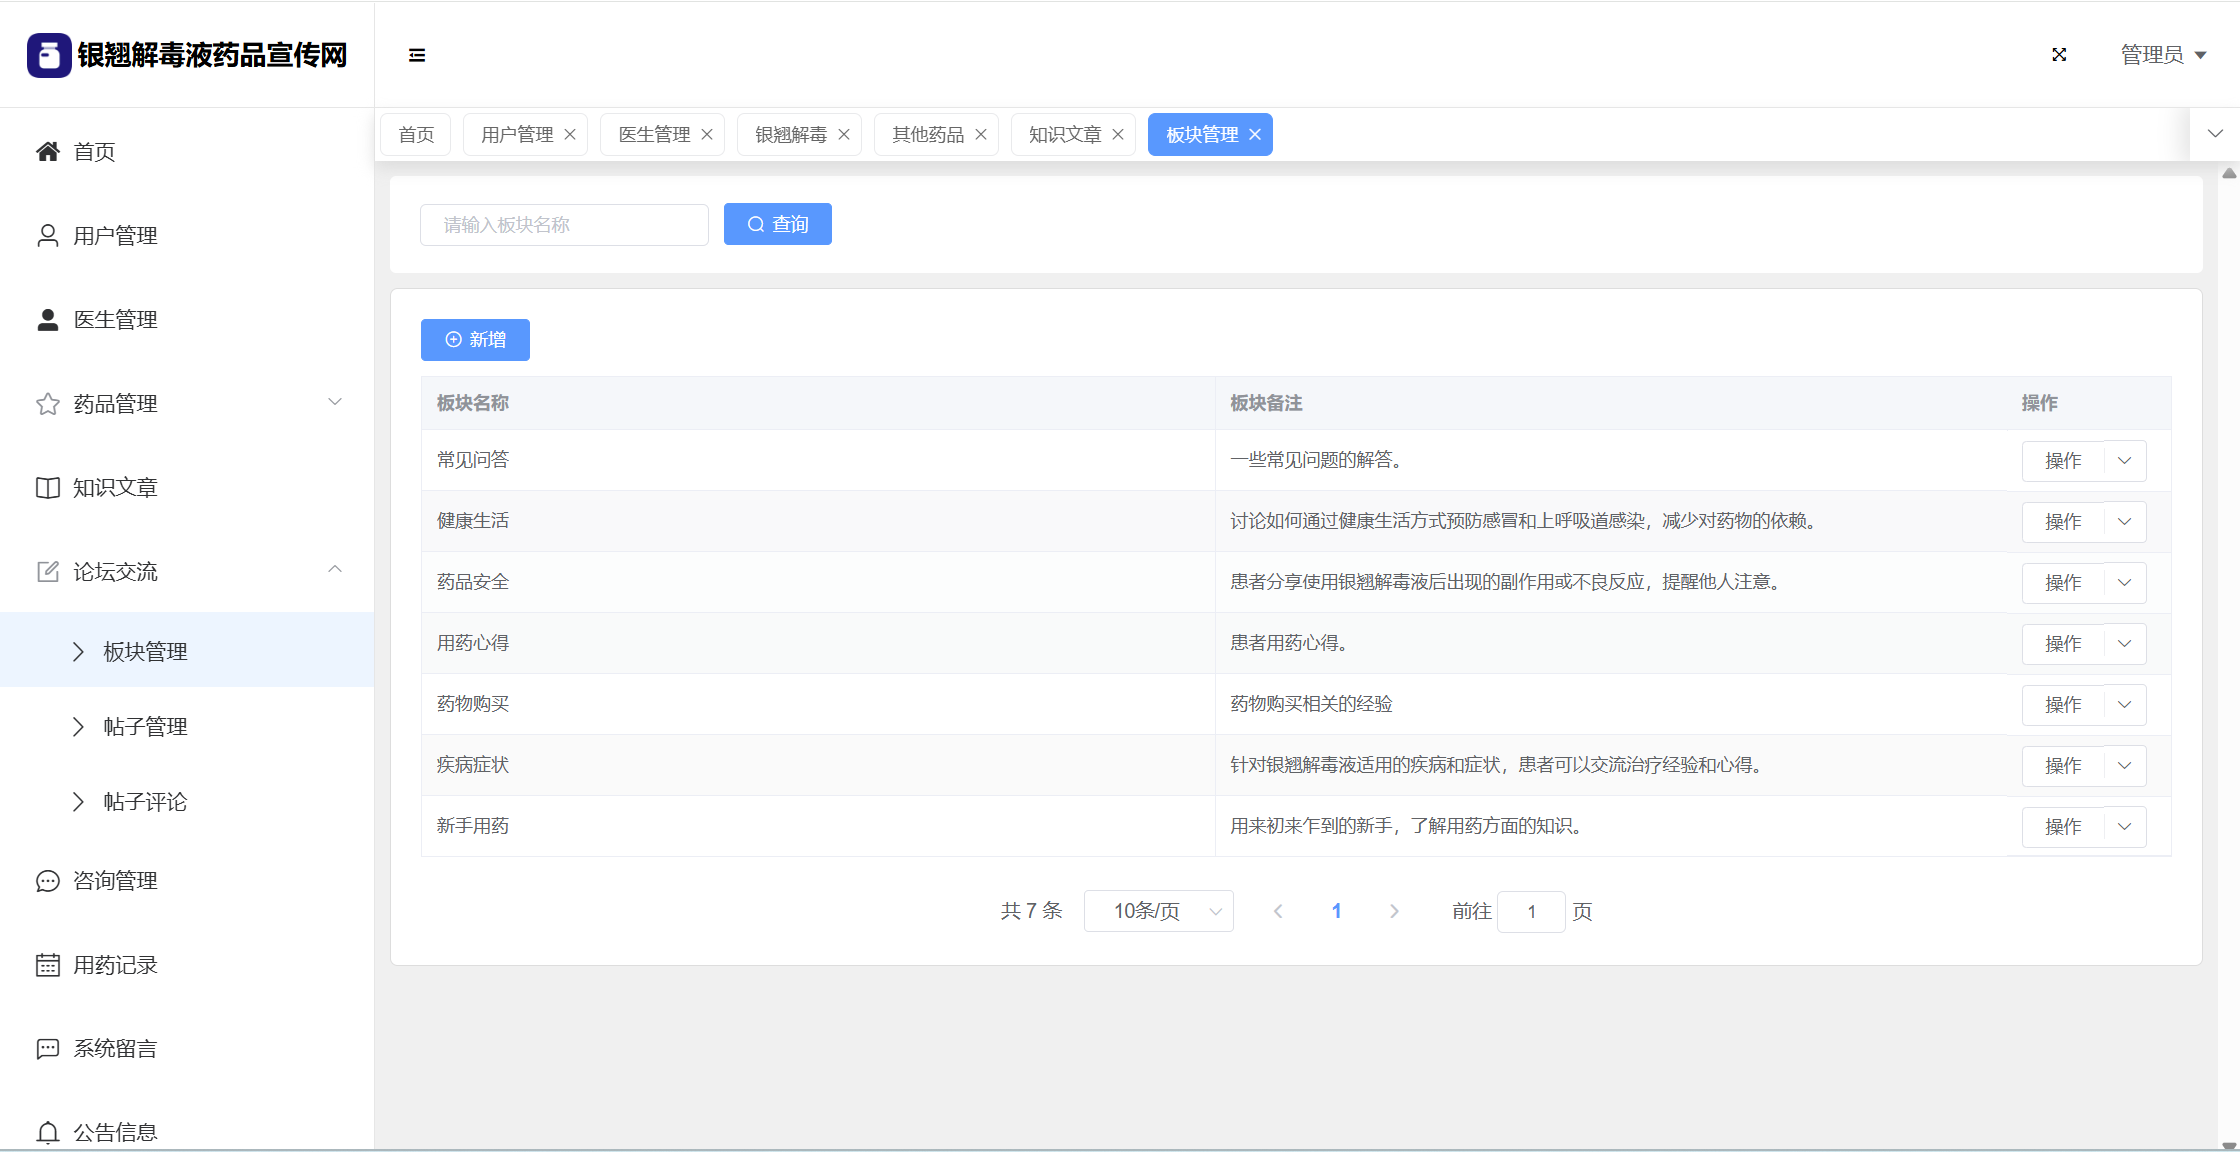This screenshot has height=1152, width=2240.
Task: Open 帖子管理 in the sidebar
Action: click(146, 727)
